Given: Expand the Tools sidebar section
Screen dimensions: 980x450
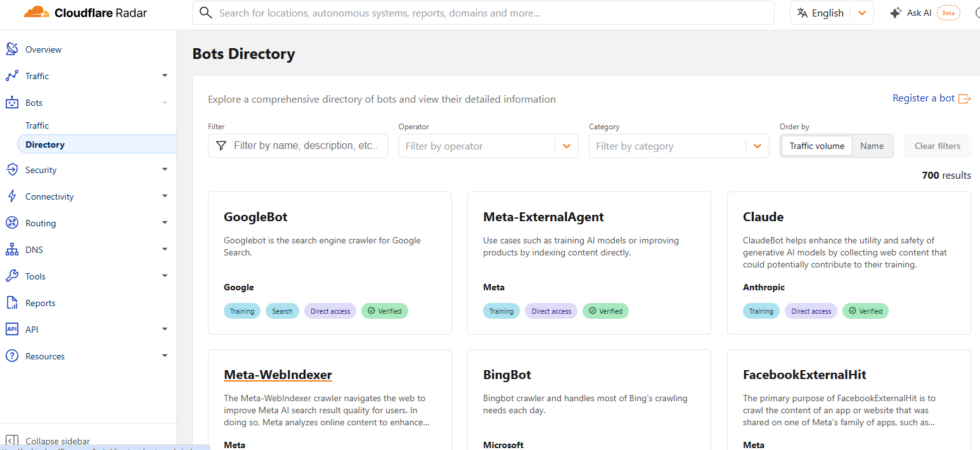Looking at the screenshot, I should 165,276.
